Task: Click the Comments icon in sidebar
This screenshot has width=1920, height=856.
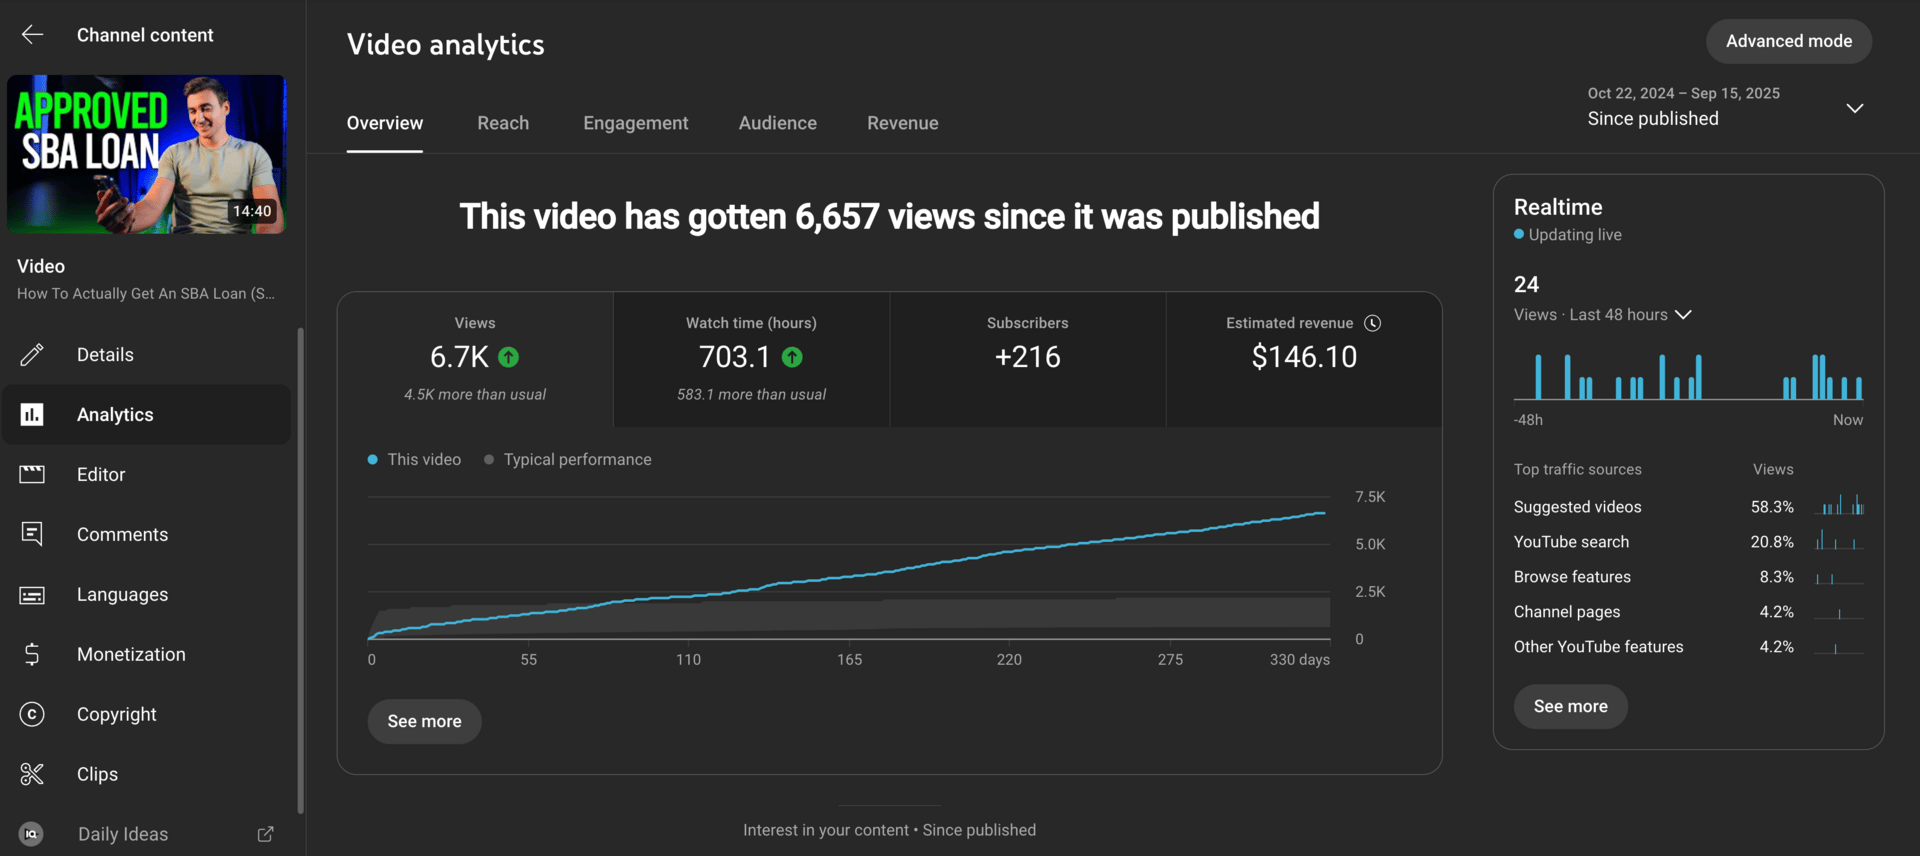Action: pos(32,535)
